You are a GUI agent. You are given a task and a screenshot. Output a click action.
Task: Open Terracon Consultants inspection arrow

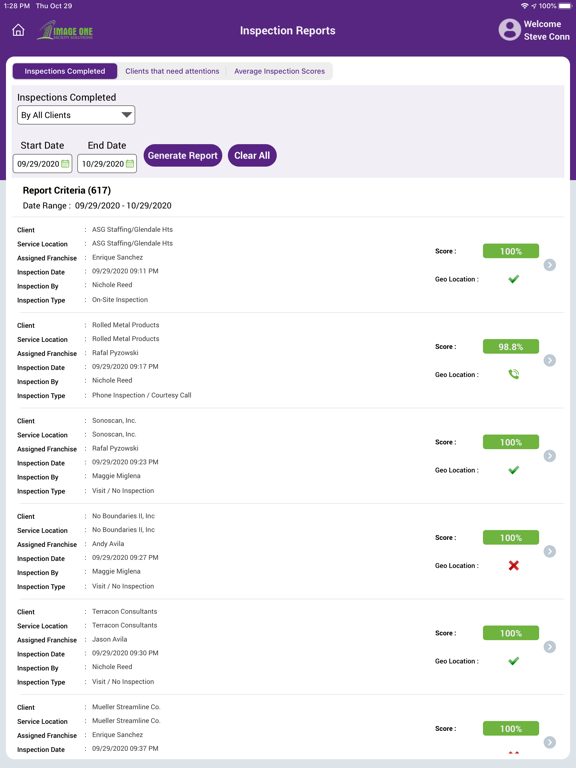click(x=550, y=647)
